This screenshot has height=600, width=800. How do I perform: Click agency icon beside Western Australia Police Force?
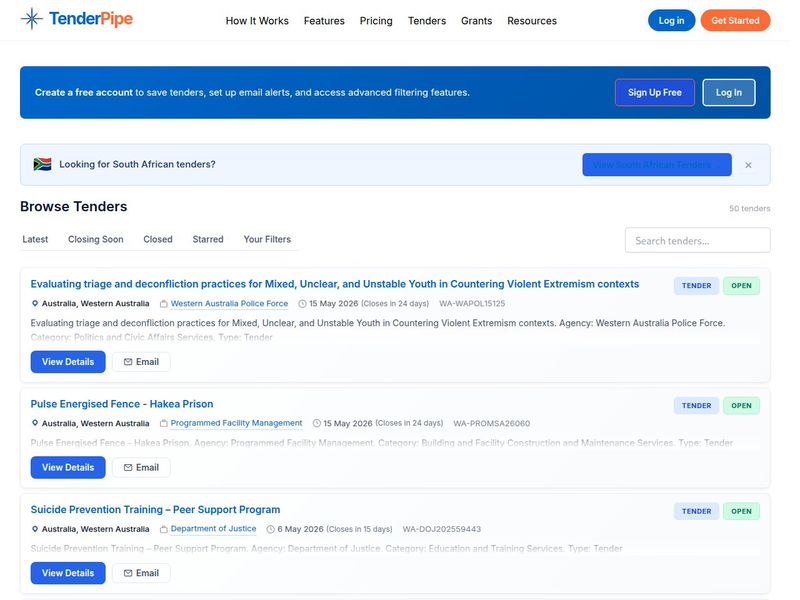click(x=164, y=304)
